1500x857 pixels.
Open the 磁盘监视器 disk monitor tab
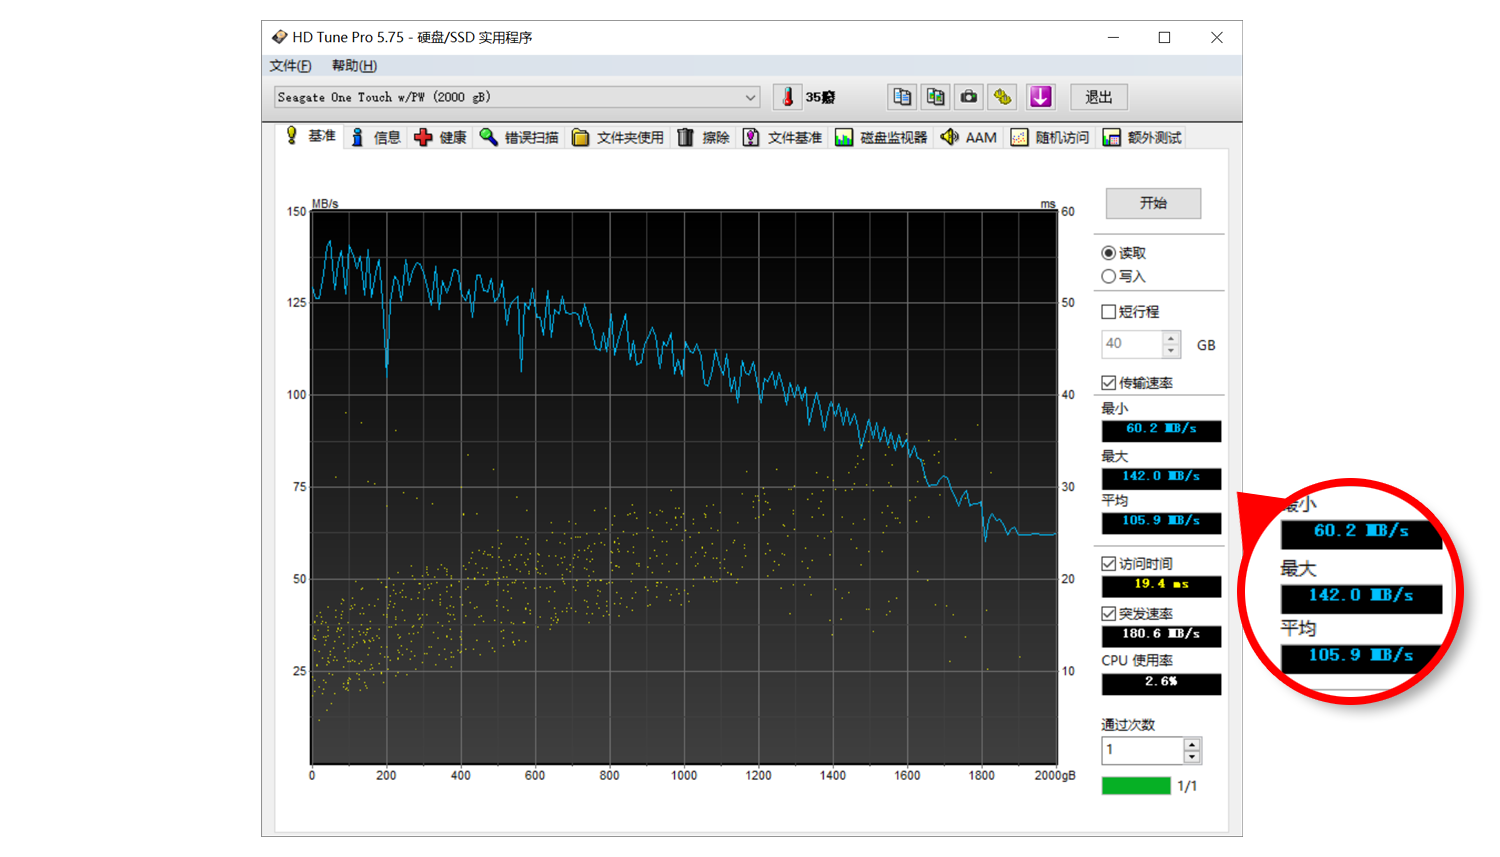(881, 138)
